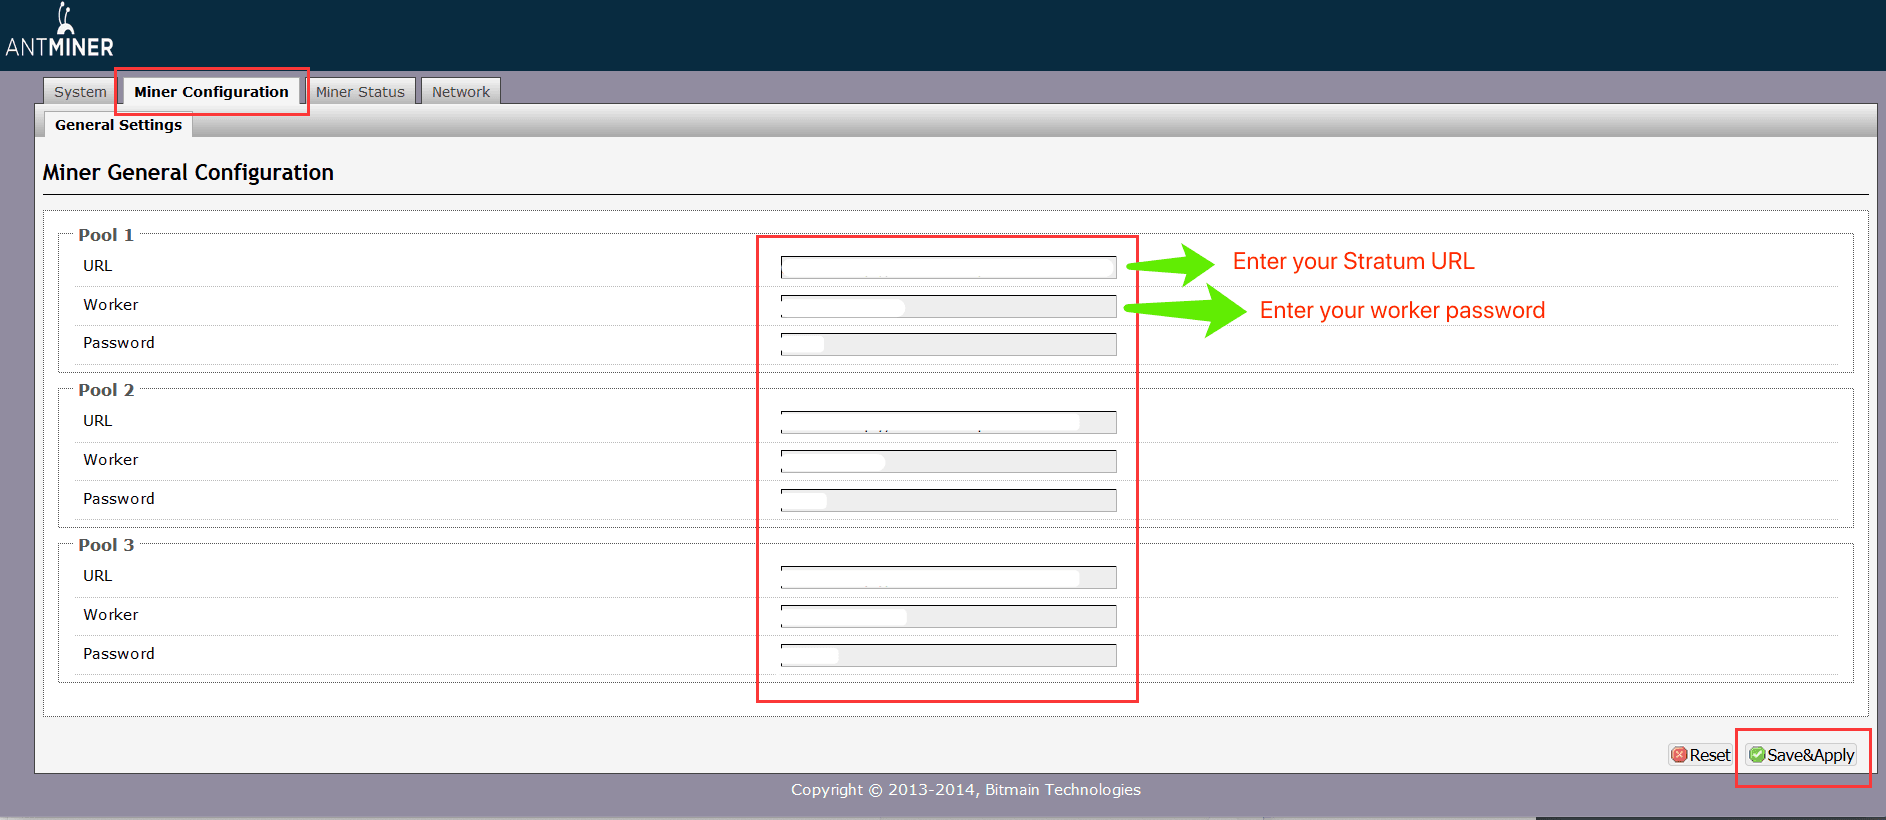The image size is (1886, 820).
Task: Switch to the Miner Status tab
Action: [x=360, y=92]
